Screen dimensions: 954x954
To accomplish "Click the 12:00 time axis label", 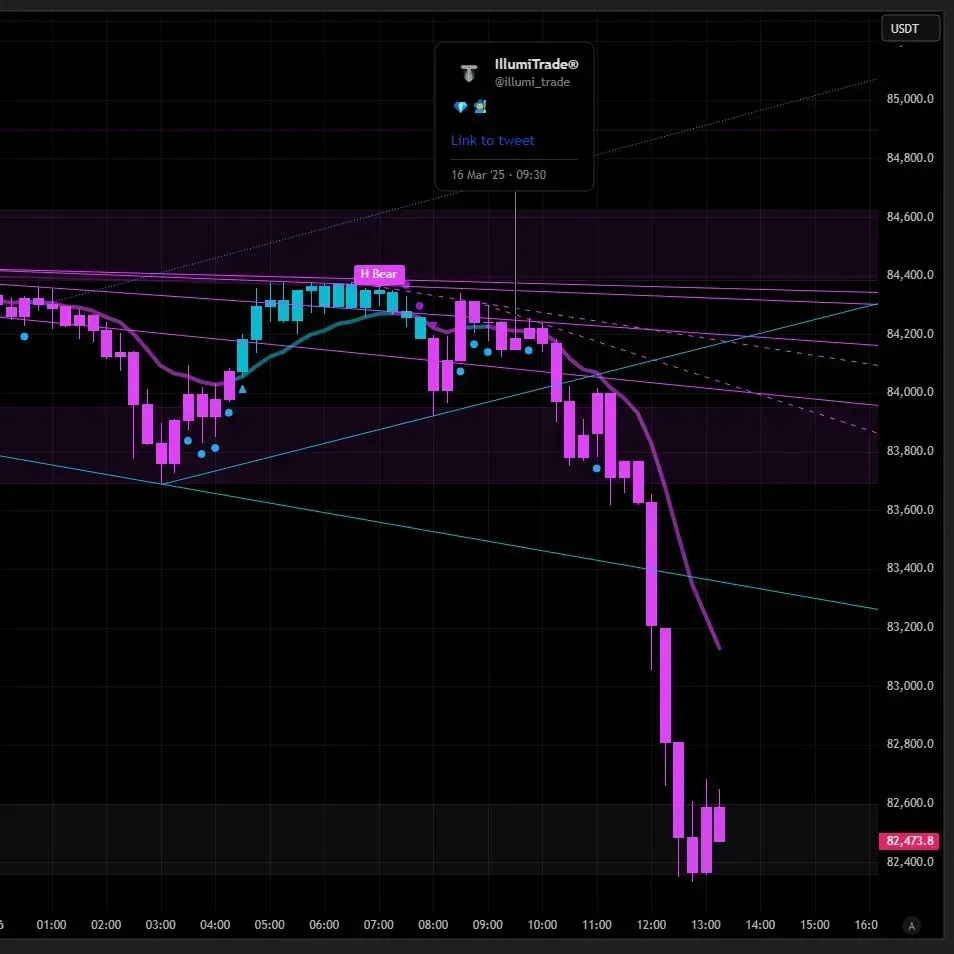I will [x=652, y=925].
